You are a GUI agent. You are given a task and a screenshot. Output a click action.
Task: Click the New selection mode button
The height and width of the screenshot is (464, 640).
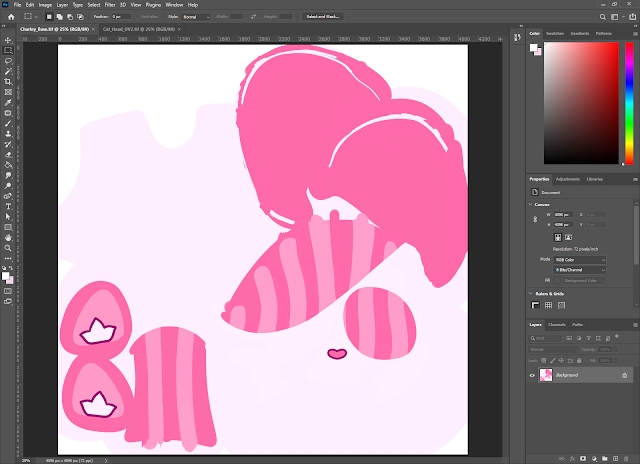(x=49, y=17)
